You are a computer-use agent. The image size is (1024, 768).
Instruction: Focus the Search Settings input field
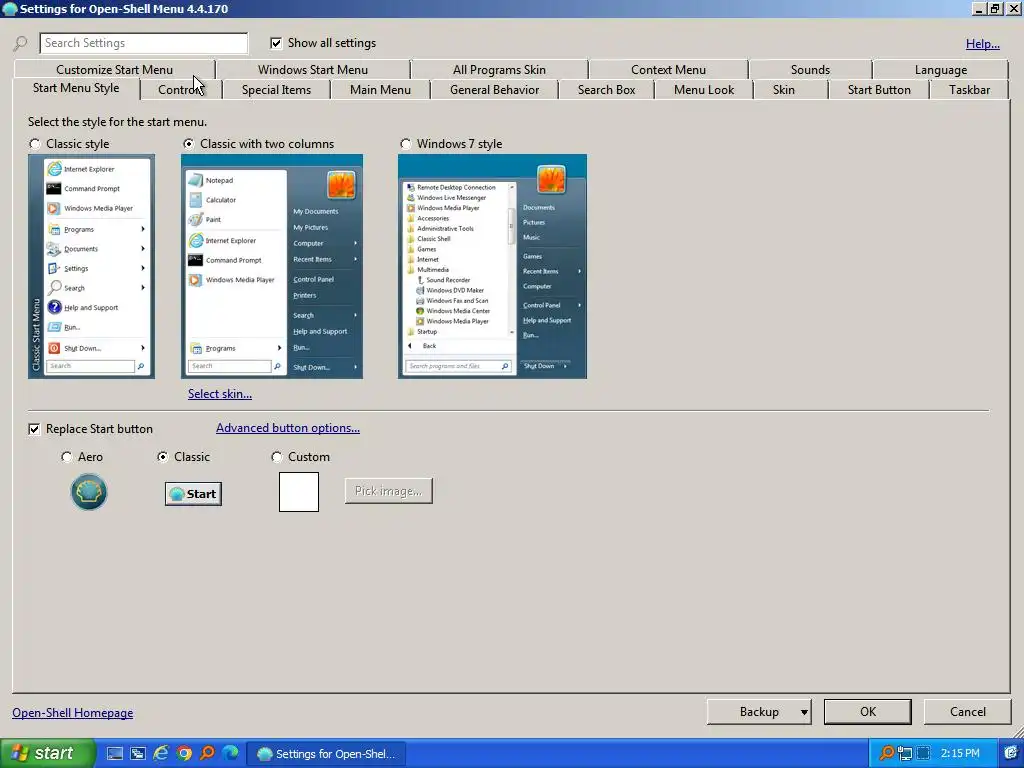(x=144, y=43)
